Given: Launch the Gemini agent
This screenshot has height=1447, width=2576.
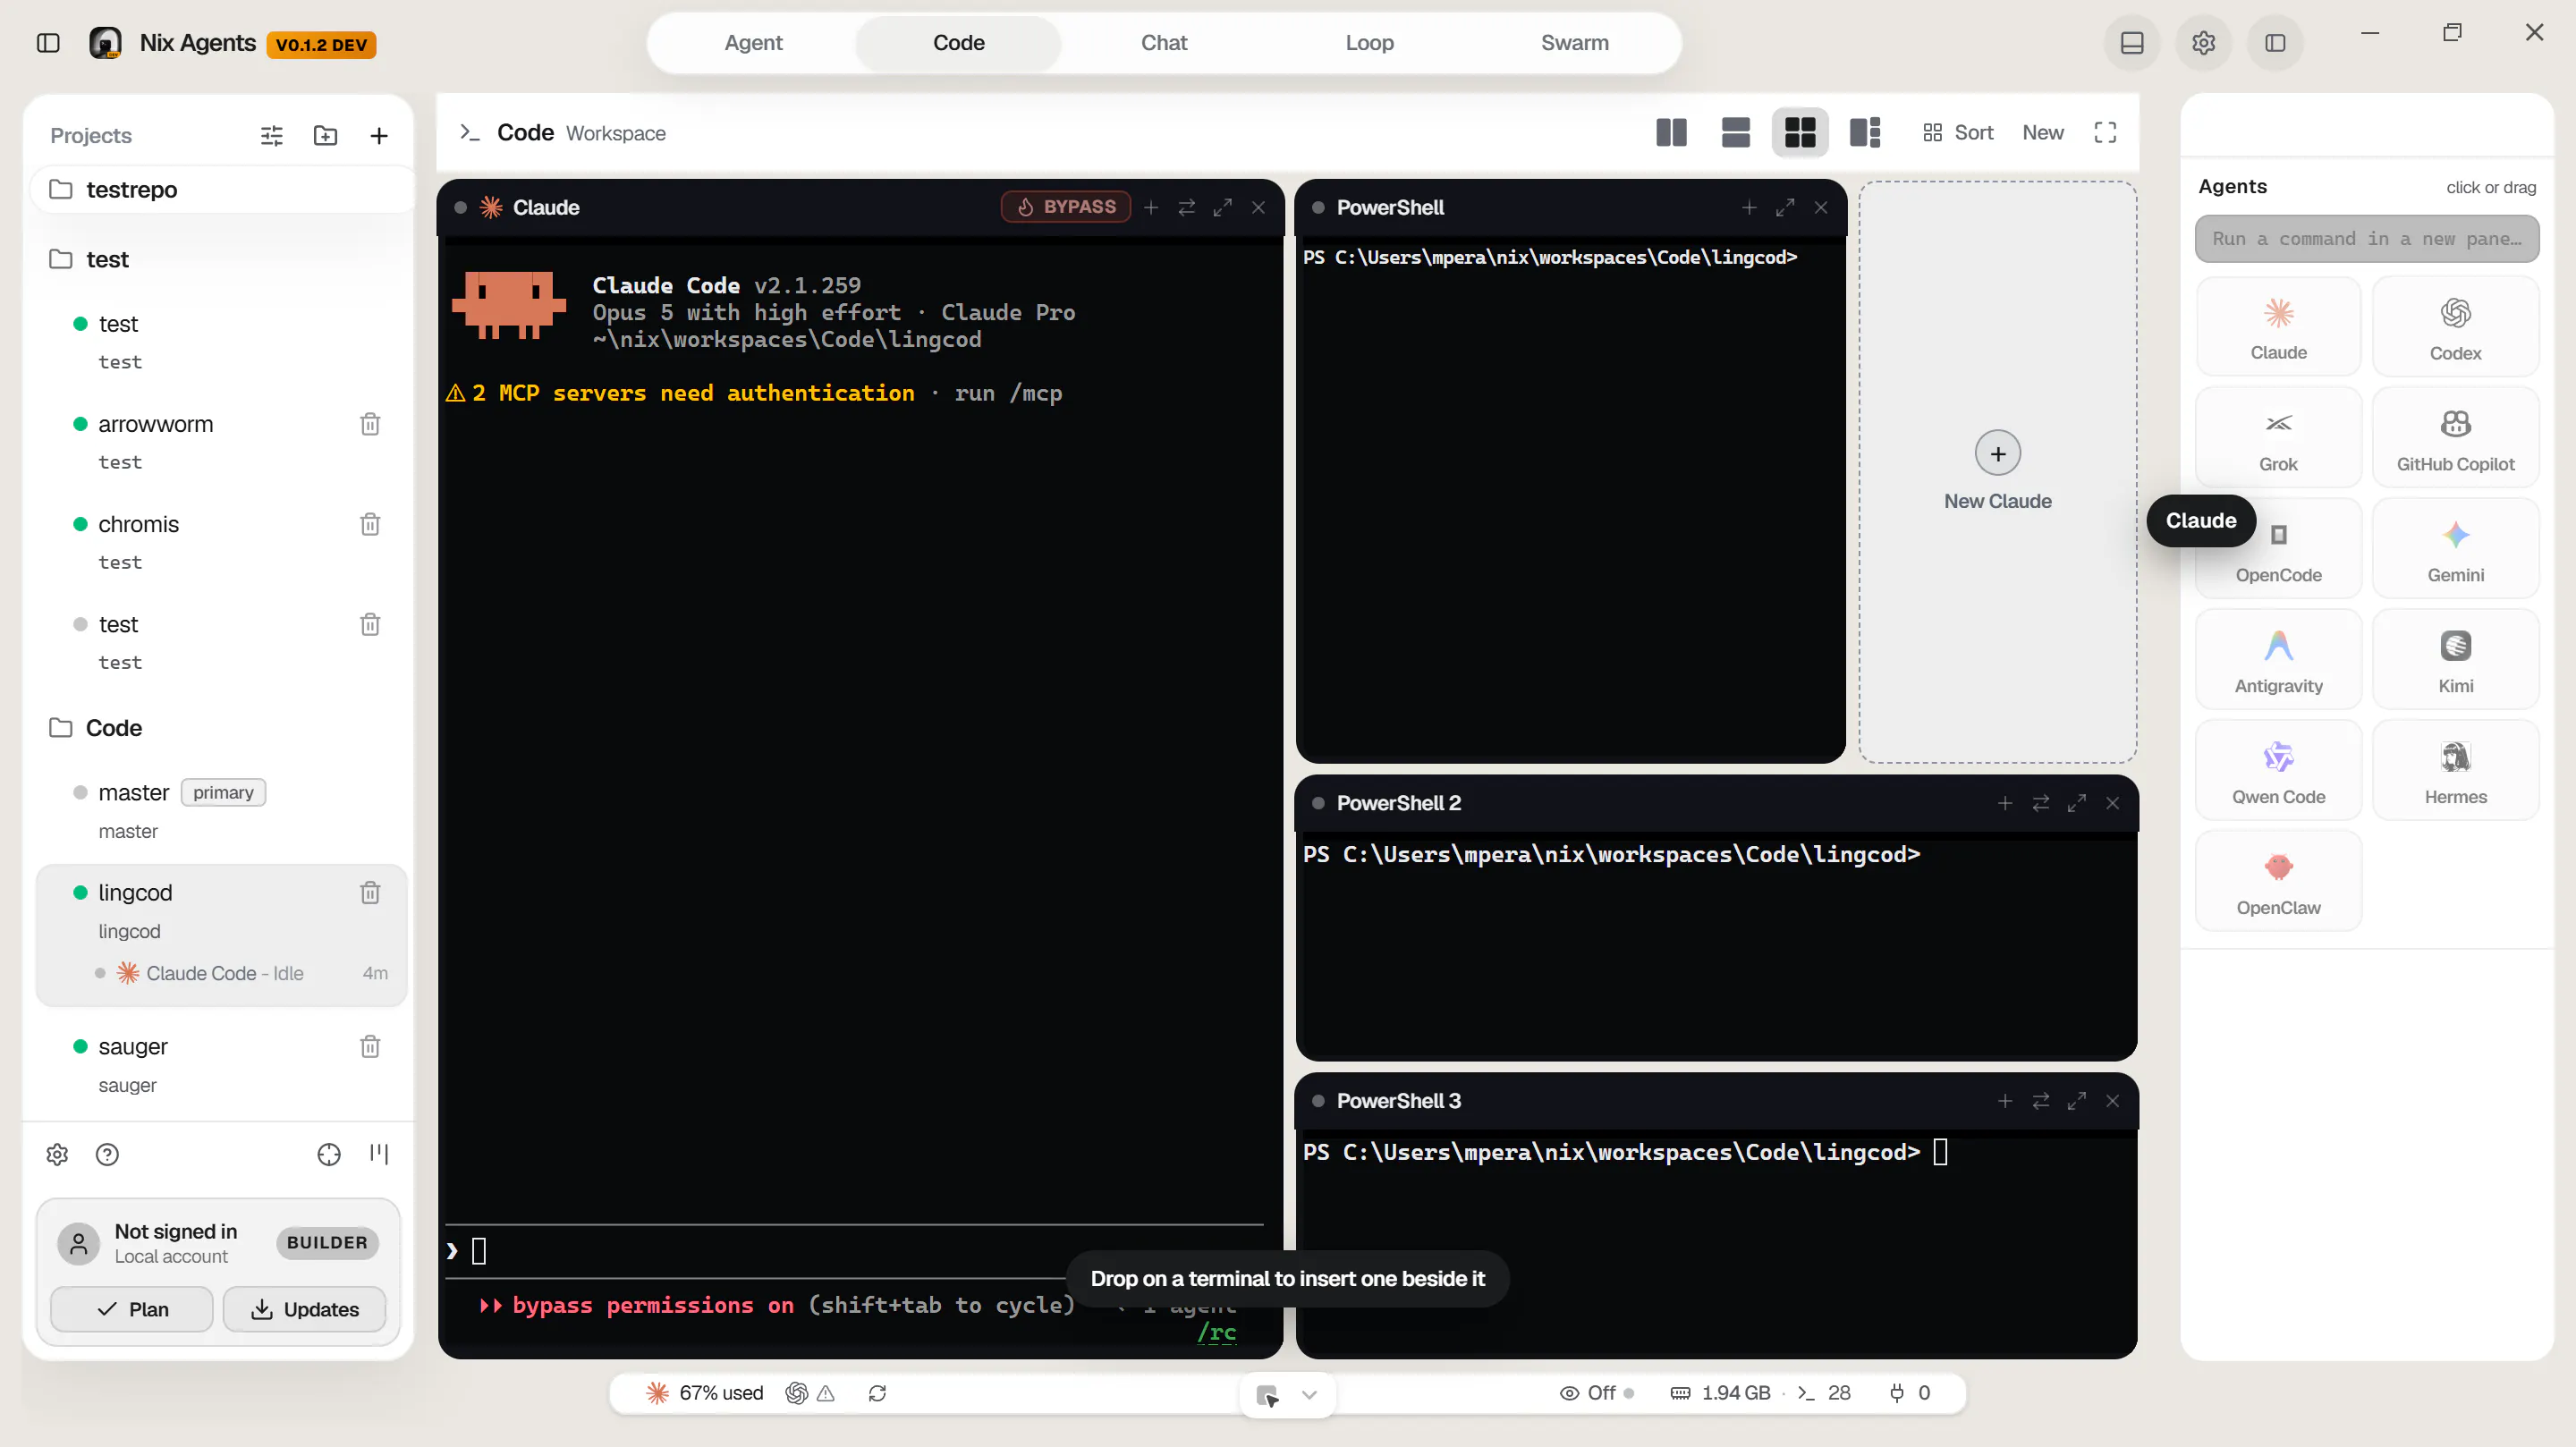Looking at the screenshot, I should pos(2455,549).
